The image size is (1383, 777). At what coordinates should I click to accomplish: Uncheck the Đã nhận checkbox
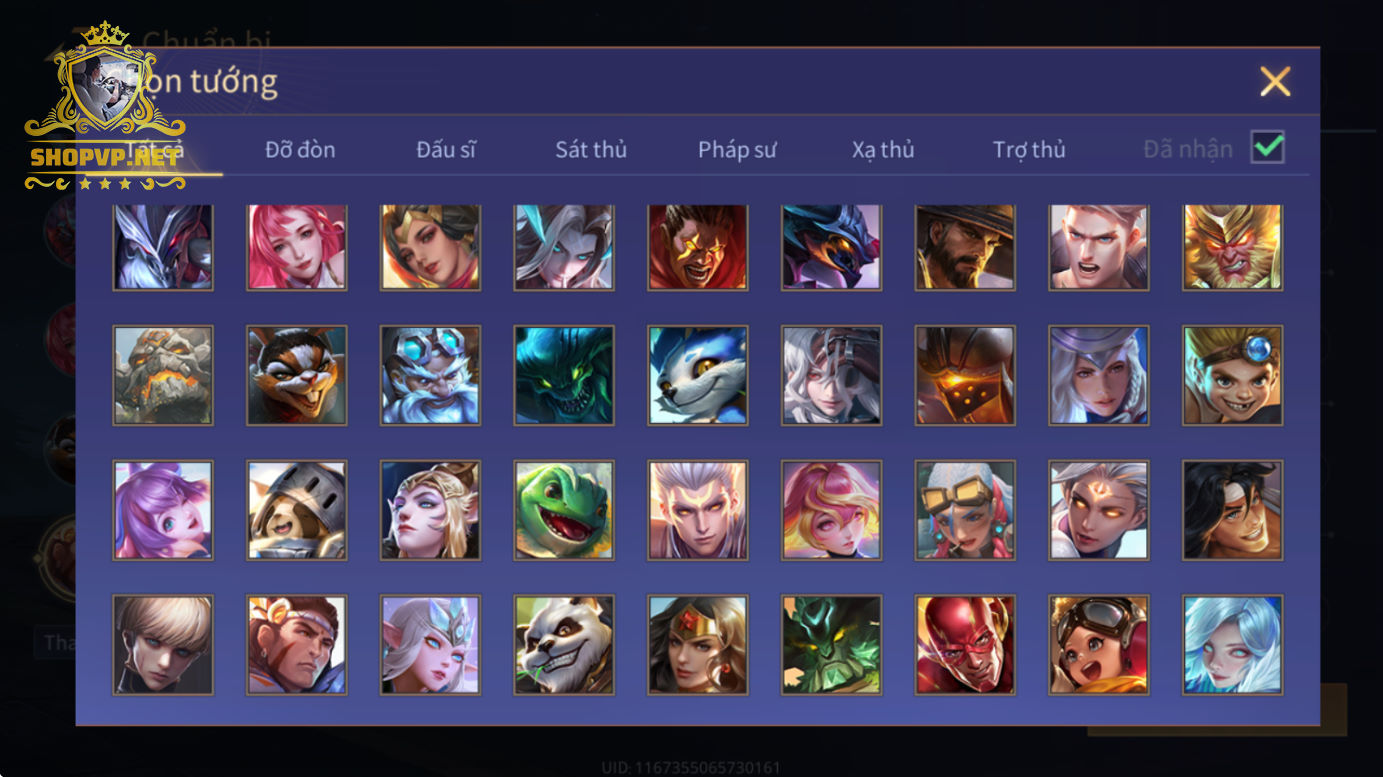pyautogui.click(x=1268, y=148)
